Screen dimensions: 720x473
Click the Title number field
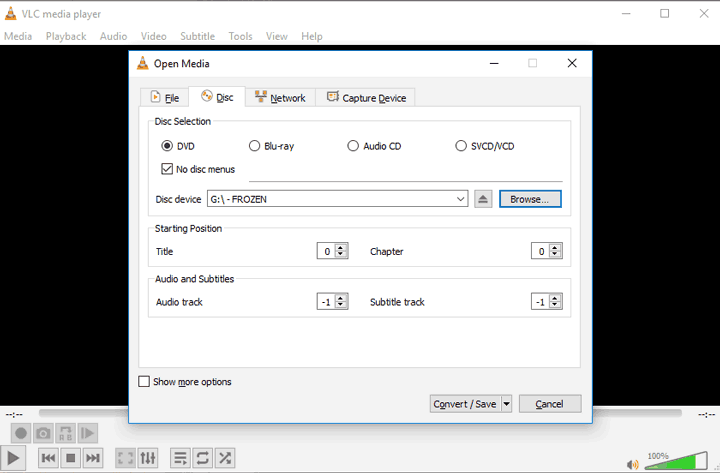click(326, 251)
